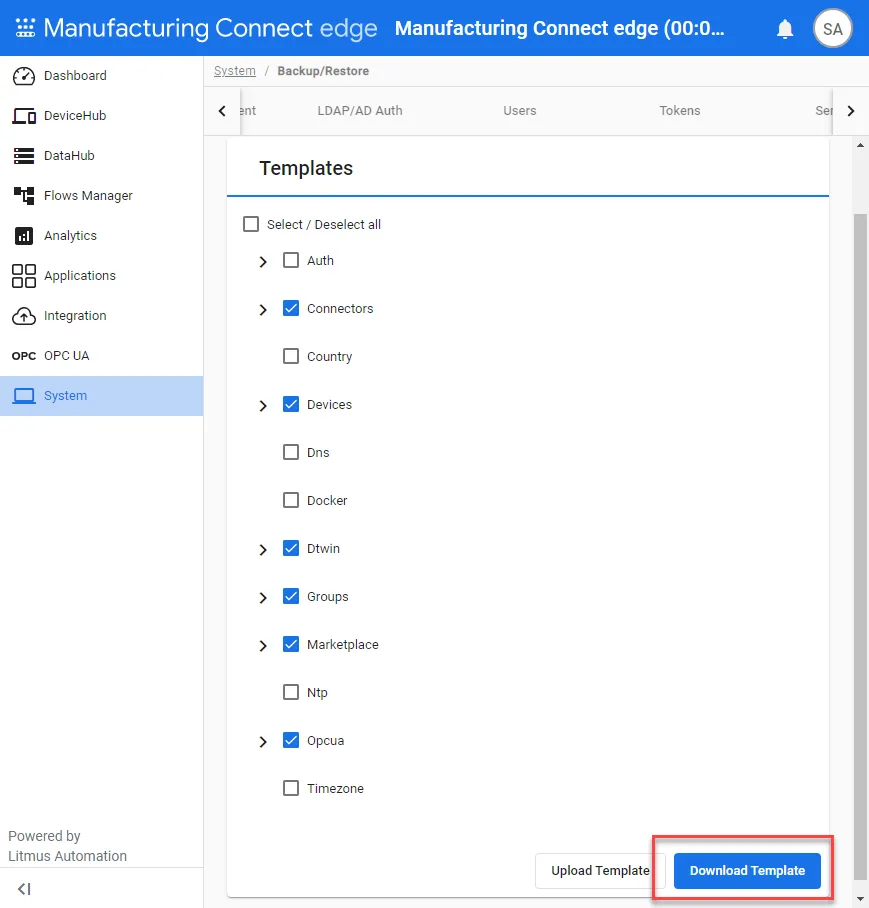Viewport: 869px width, 908px height.
Task: Check the Ntp checkbox
Action: (291, 692)
